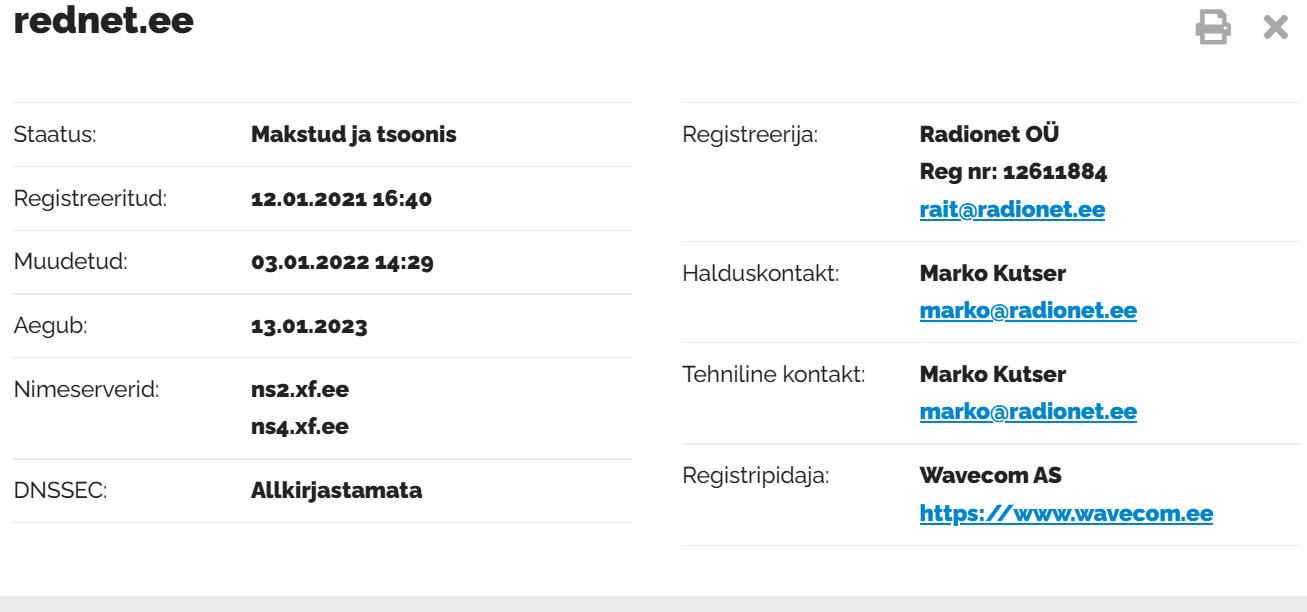Select the rednet.ee domain heading

pos(104,20)
